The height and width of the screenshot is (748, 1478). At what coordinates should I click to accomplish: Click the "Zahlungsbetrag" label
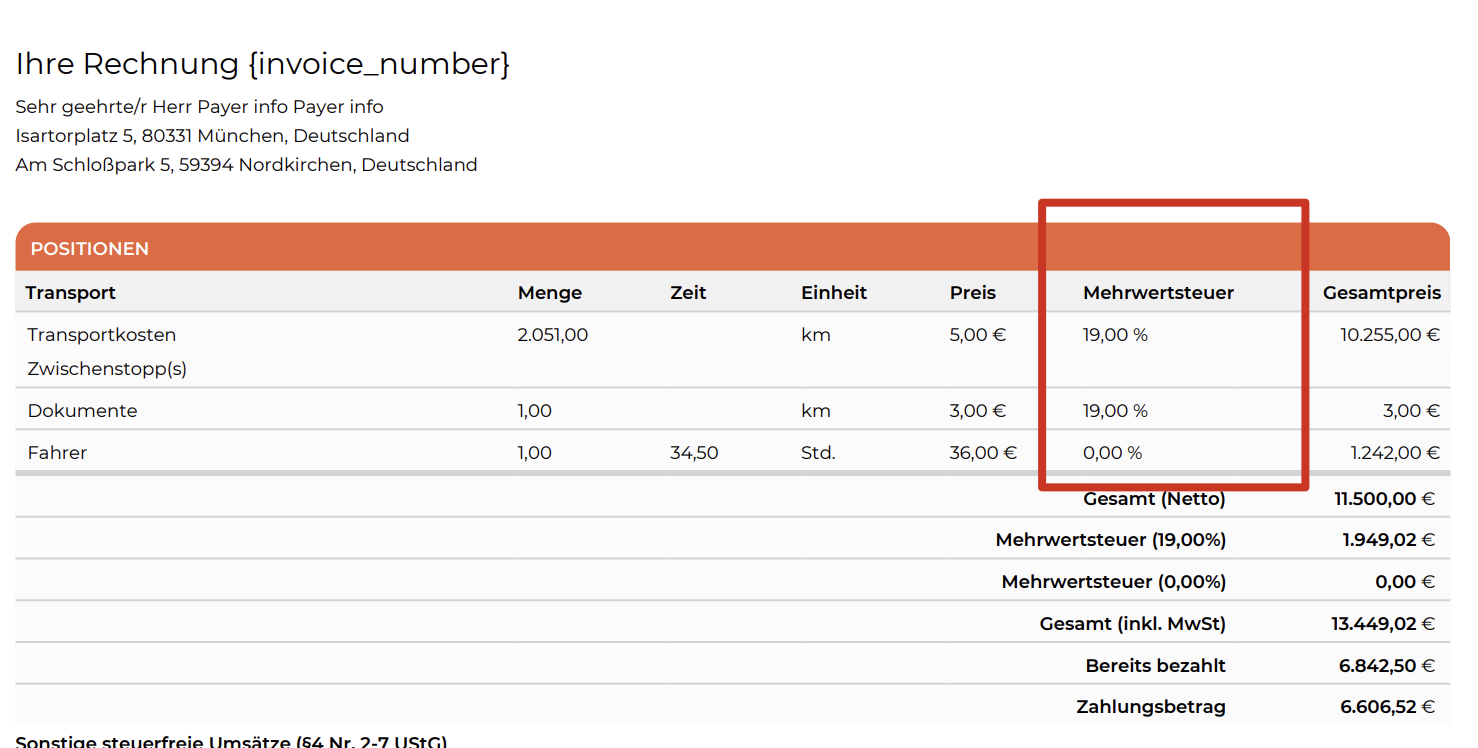(x=1151, y=707)
